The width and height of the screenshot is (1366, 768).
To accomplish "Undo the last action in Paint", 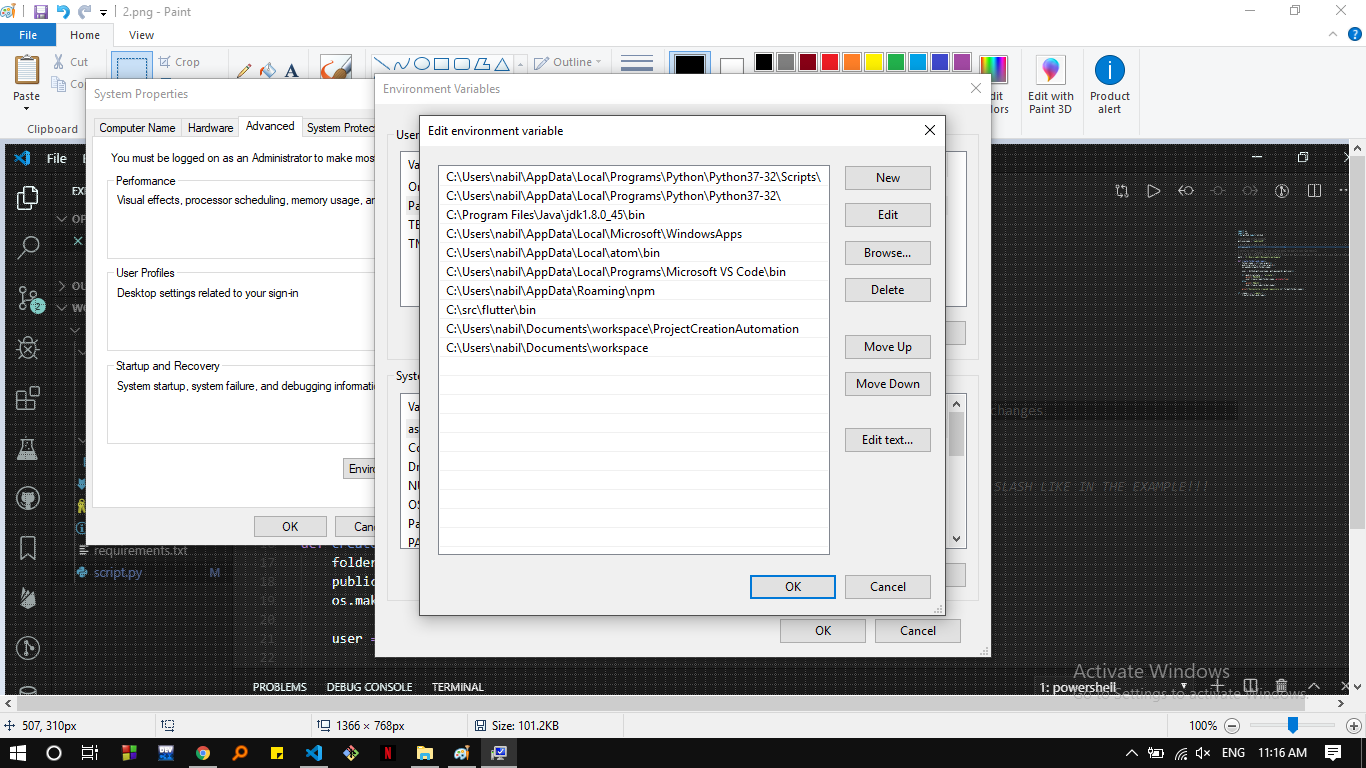I will pyautogui.click(x=63, y=12).
